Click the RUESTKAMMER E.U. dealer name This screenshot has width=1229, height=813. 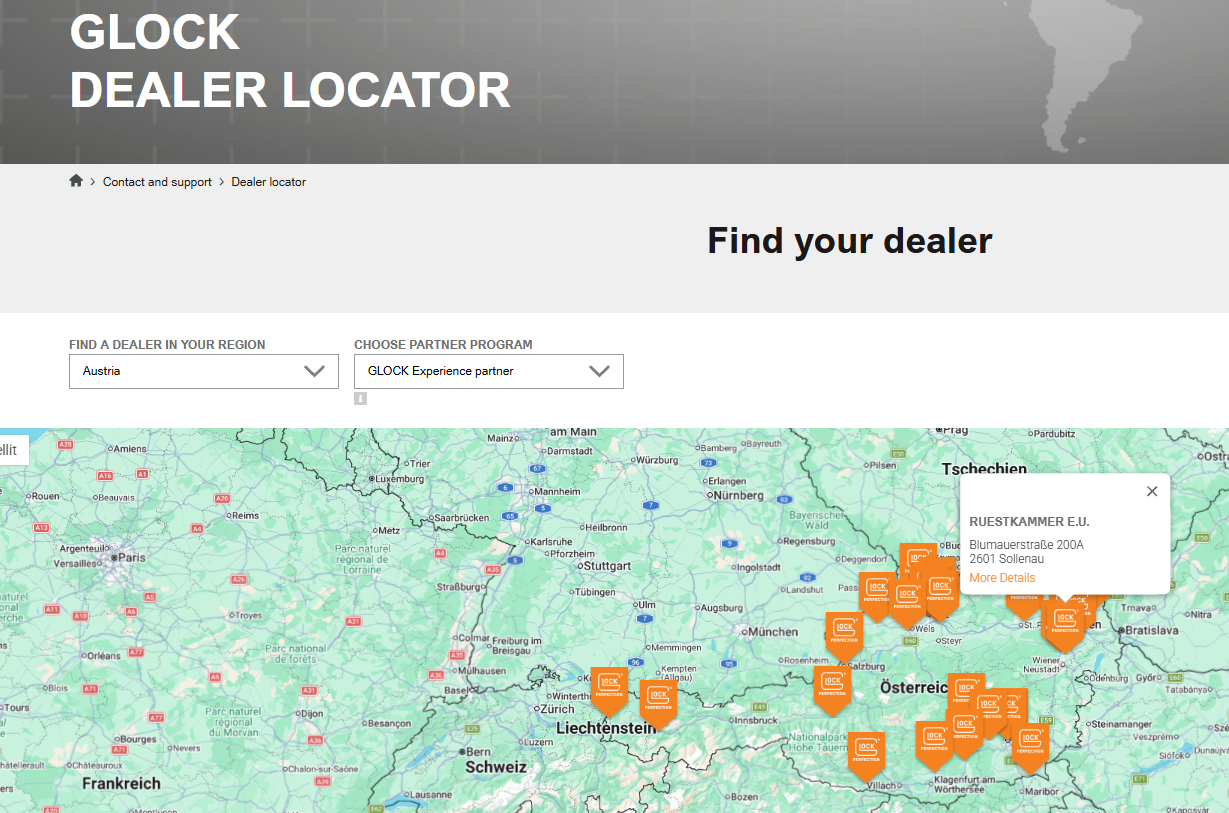[1029, 522]
